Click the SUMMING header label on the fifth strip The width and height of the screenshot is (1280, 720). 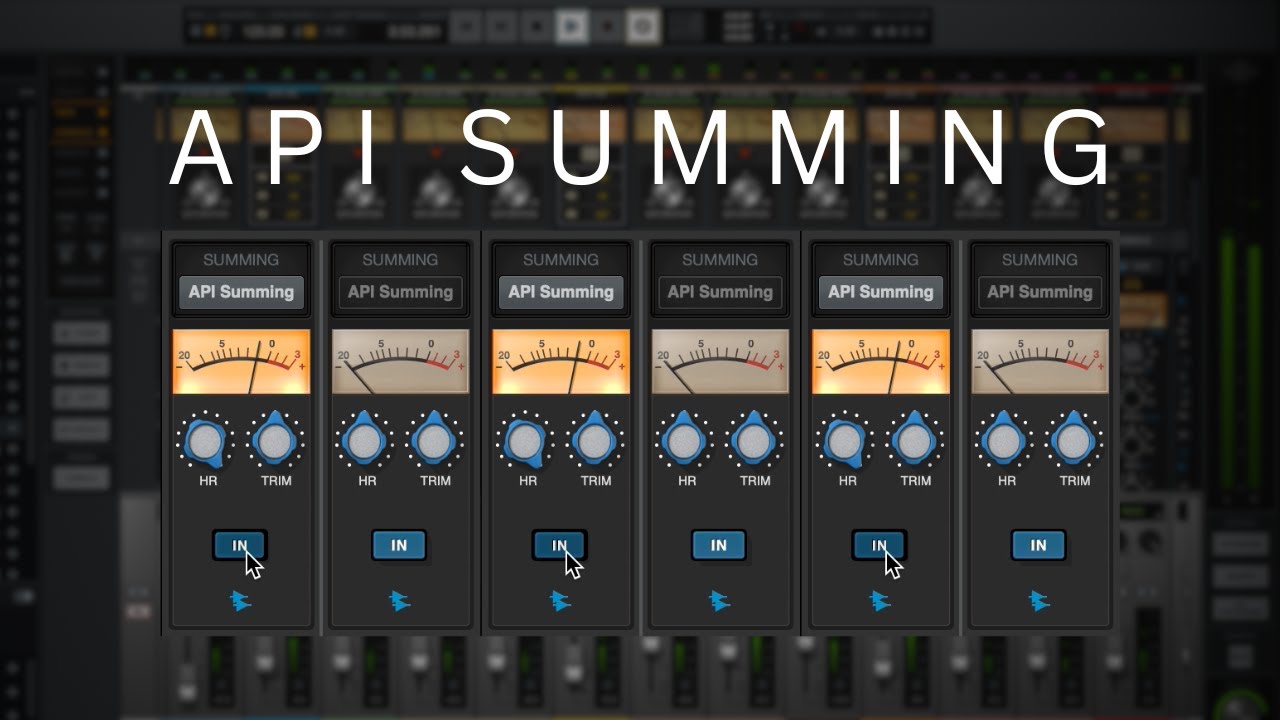(881, 260)
